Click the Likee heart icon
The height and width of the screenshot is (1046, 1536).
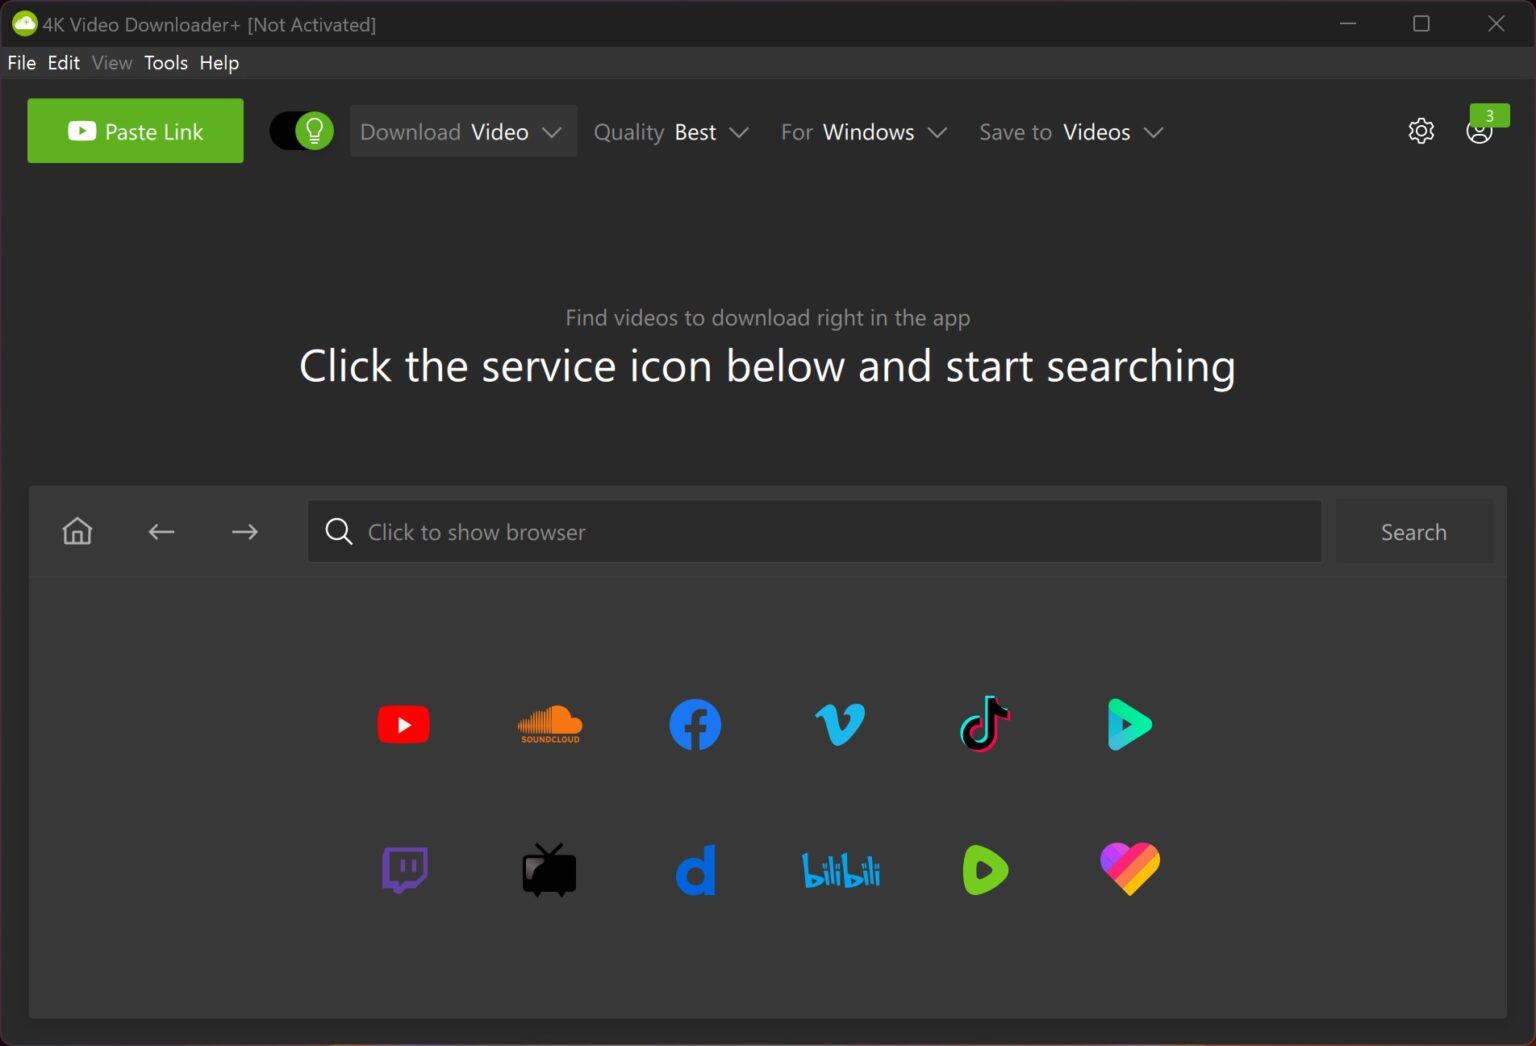pos(1129,869)
